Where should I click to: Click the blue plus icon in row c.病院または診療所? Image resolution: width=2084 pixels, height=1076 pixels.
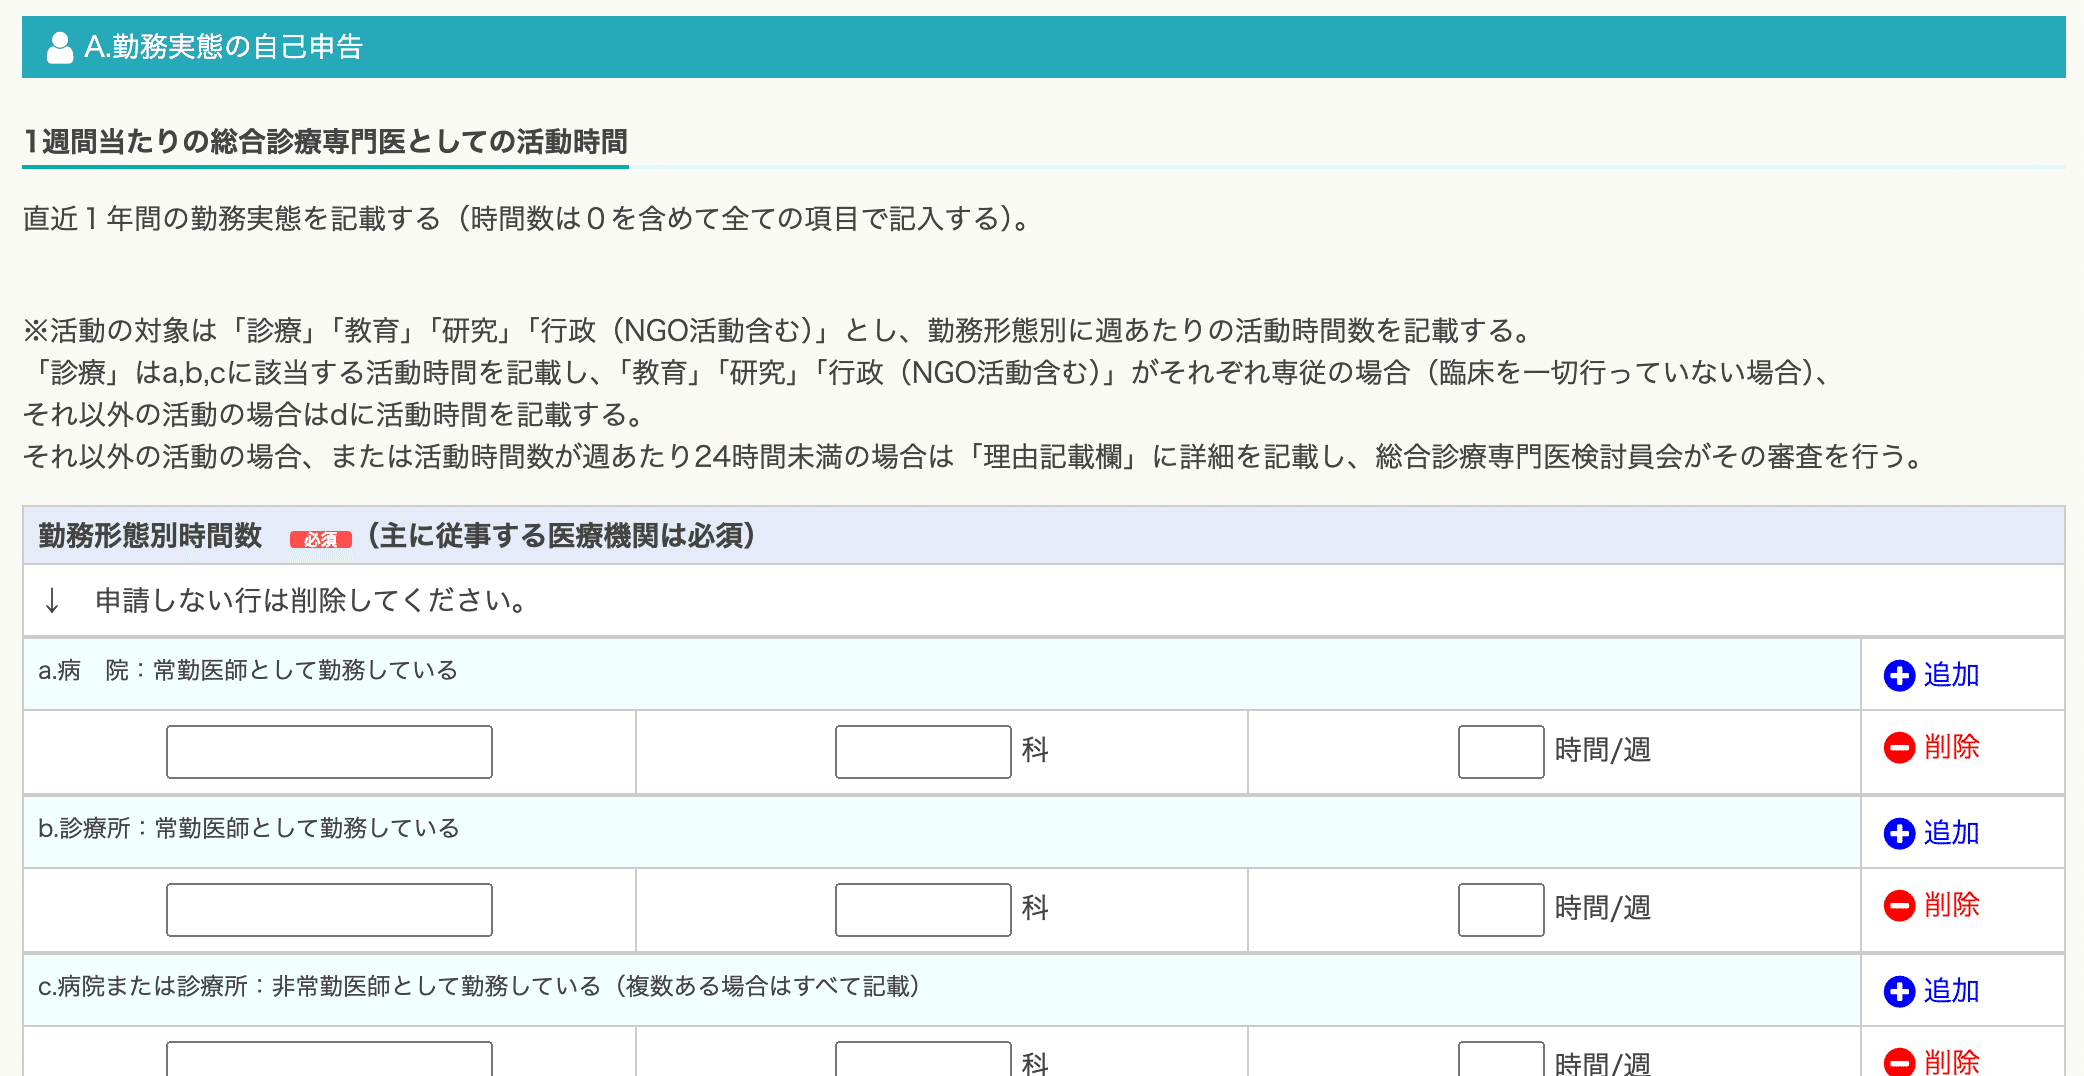1899,991
